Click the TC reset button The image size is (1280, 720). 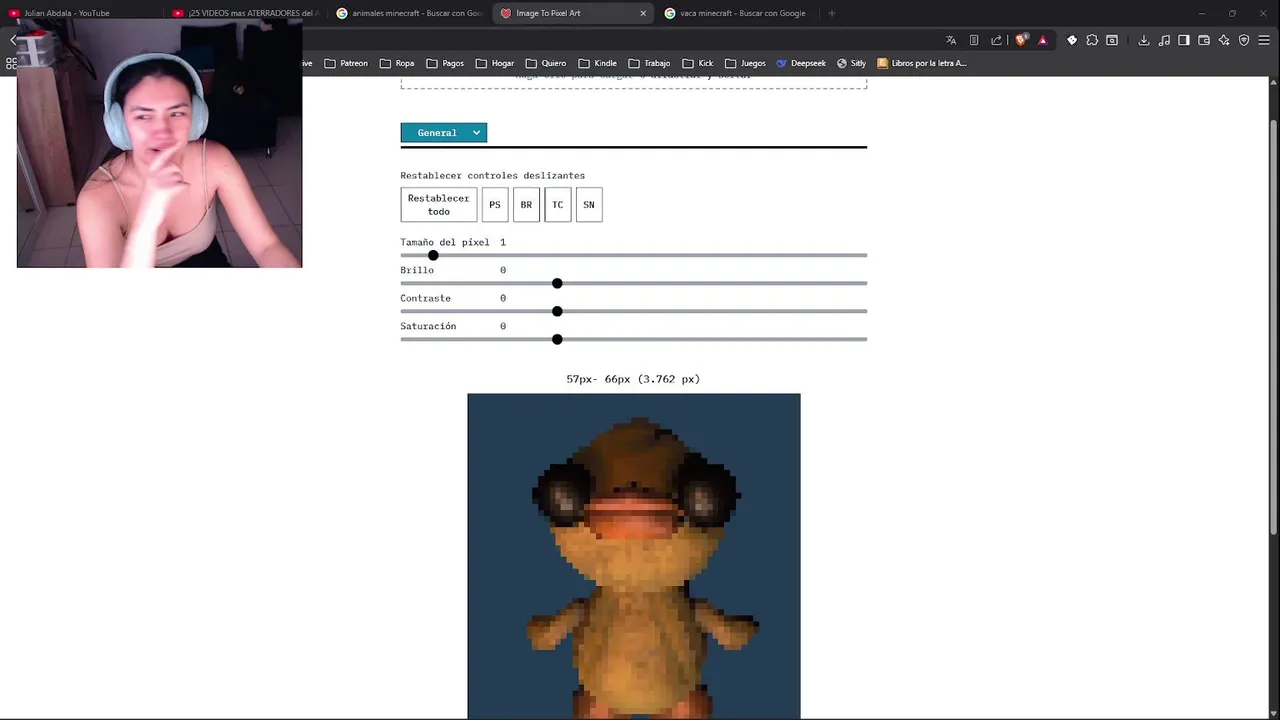(x=558, y=205)
